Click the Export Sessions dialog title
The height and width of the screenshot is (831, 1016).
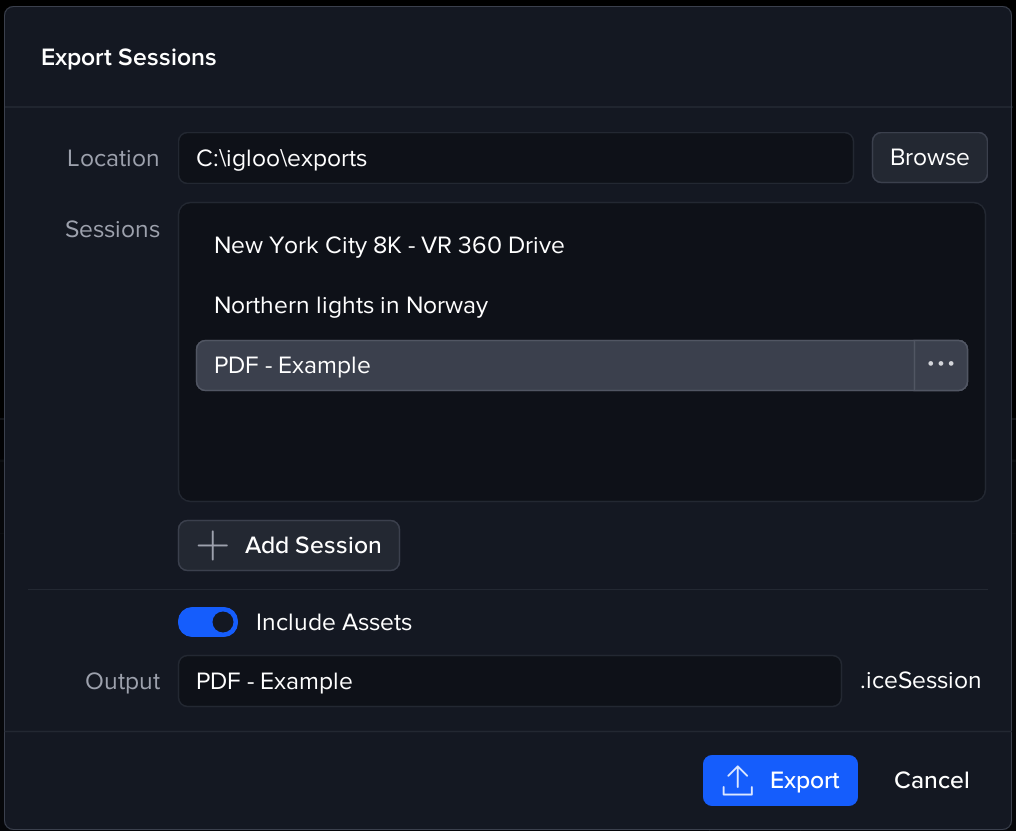(128, 57)
